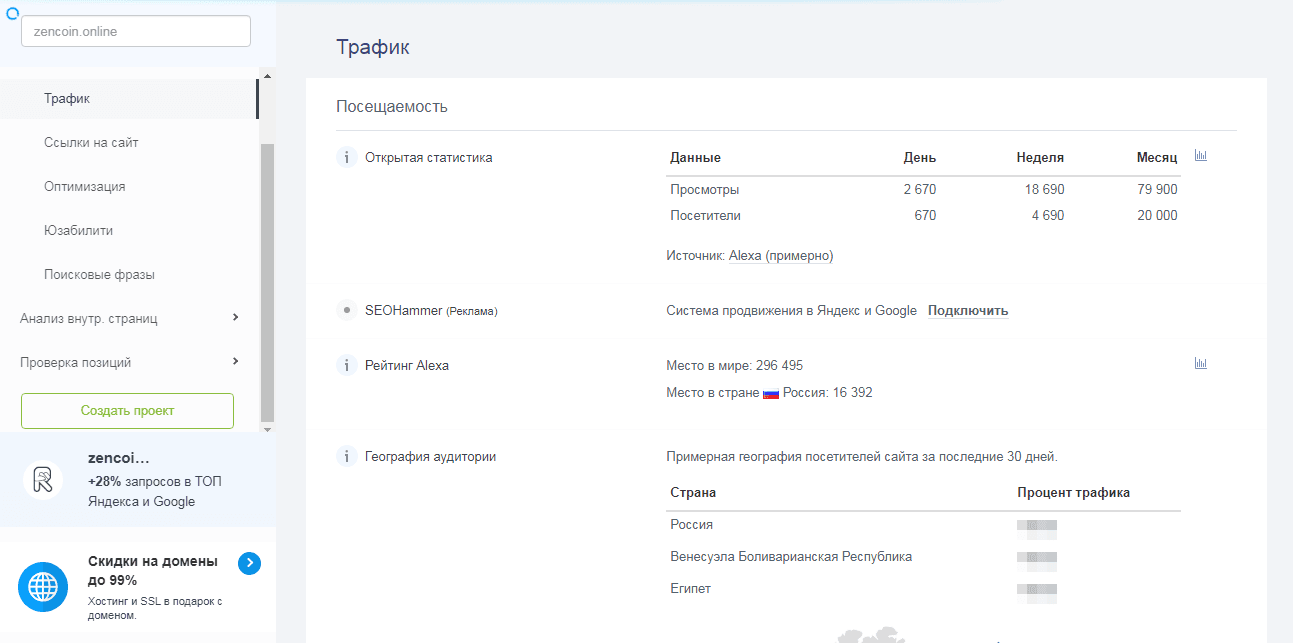Click info icon next to Открытая статистика
Screen dimensions: 1293x643
pos(346,157)
